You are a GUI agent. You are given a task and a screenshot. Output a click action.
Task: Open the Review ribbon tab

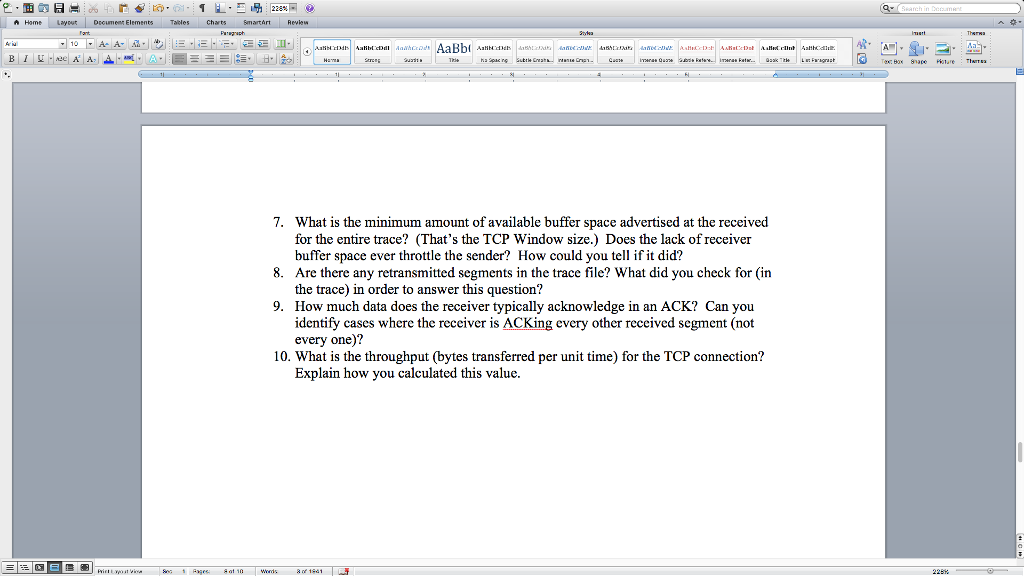[x=298, y=22]
